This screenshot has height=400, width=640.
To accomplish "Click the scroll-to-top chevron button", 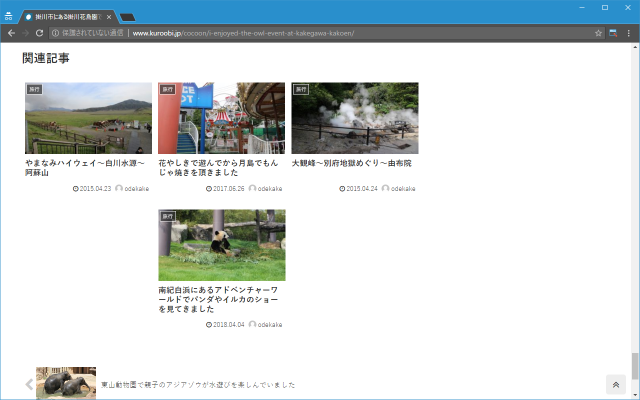I will click(x=615, y=385).
